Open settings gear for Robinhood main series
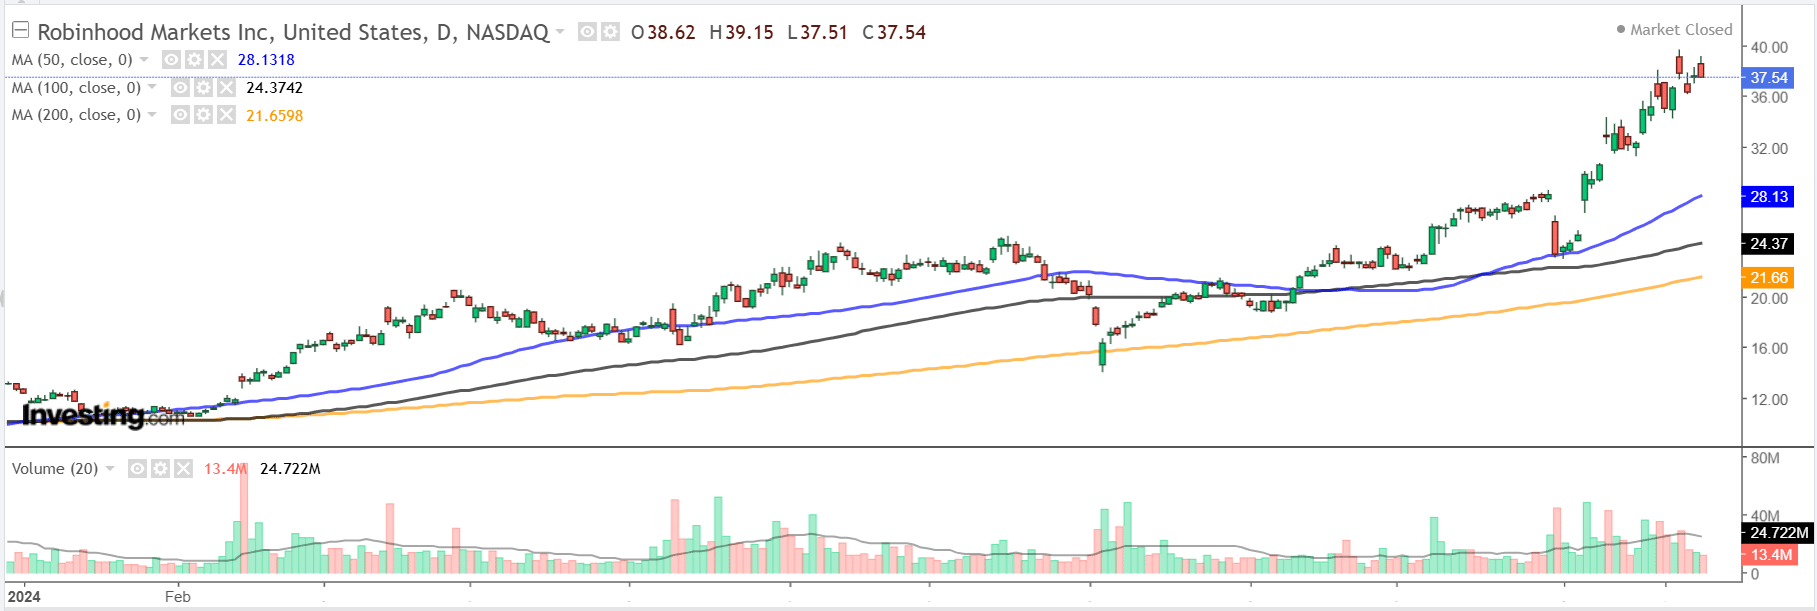The image size is (1817, 611). pyautogui.click(x=609, y=32)
